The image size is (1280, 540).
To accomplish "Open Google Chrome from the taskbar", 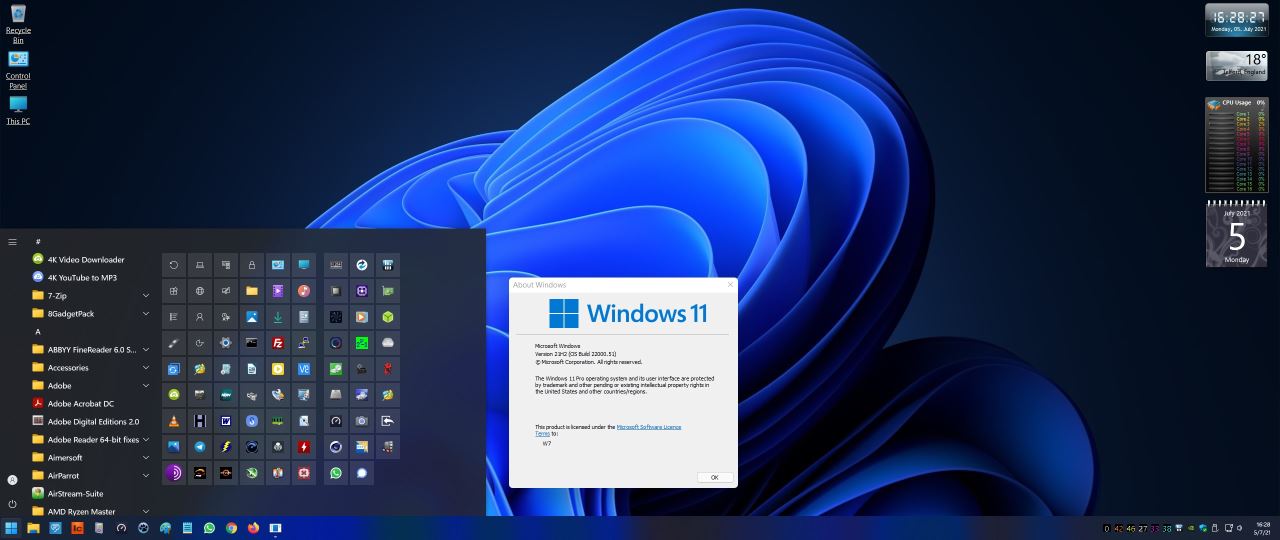I will pos(231,528).
